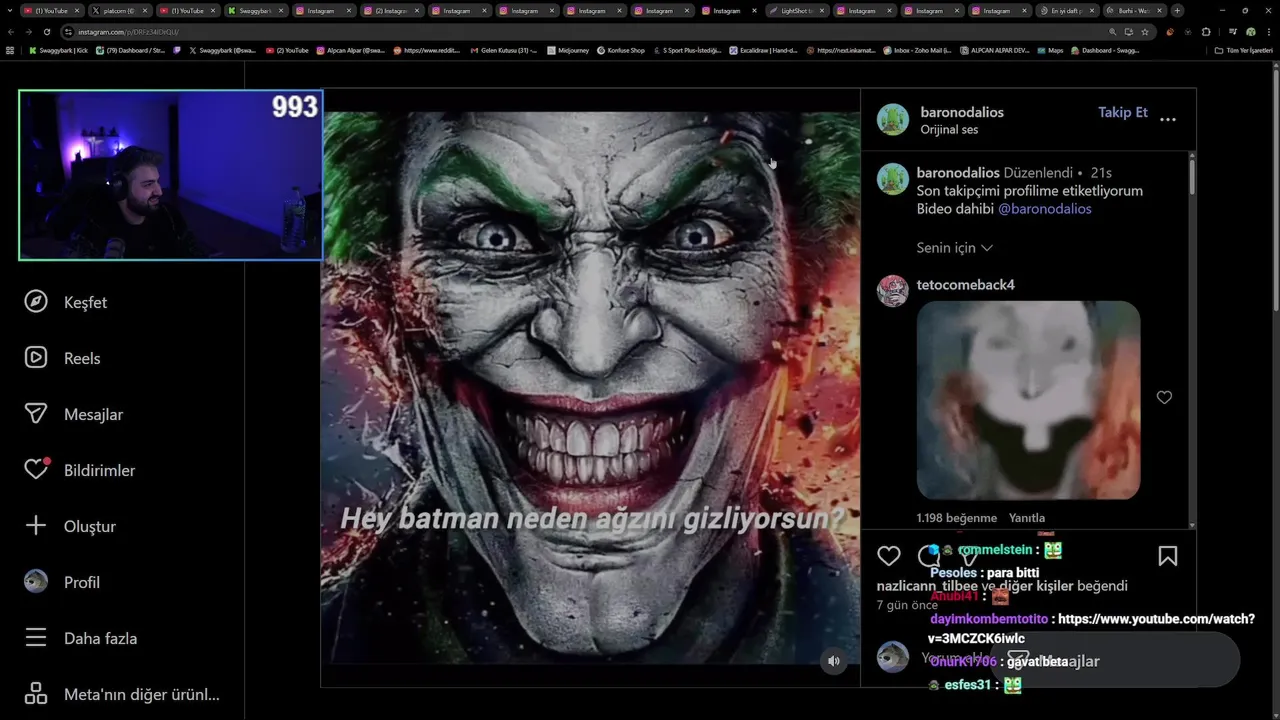The width and height of the screenshot is (1280, 720).
Task: Save post with bookmark icon
Action: [1167, 556]
